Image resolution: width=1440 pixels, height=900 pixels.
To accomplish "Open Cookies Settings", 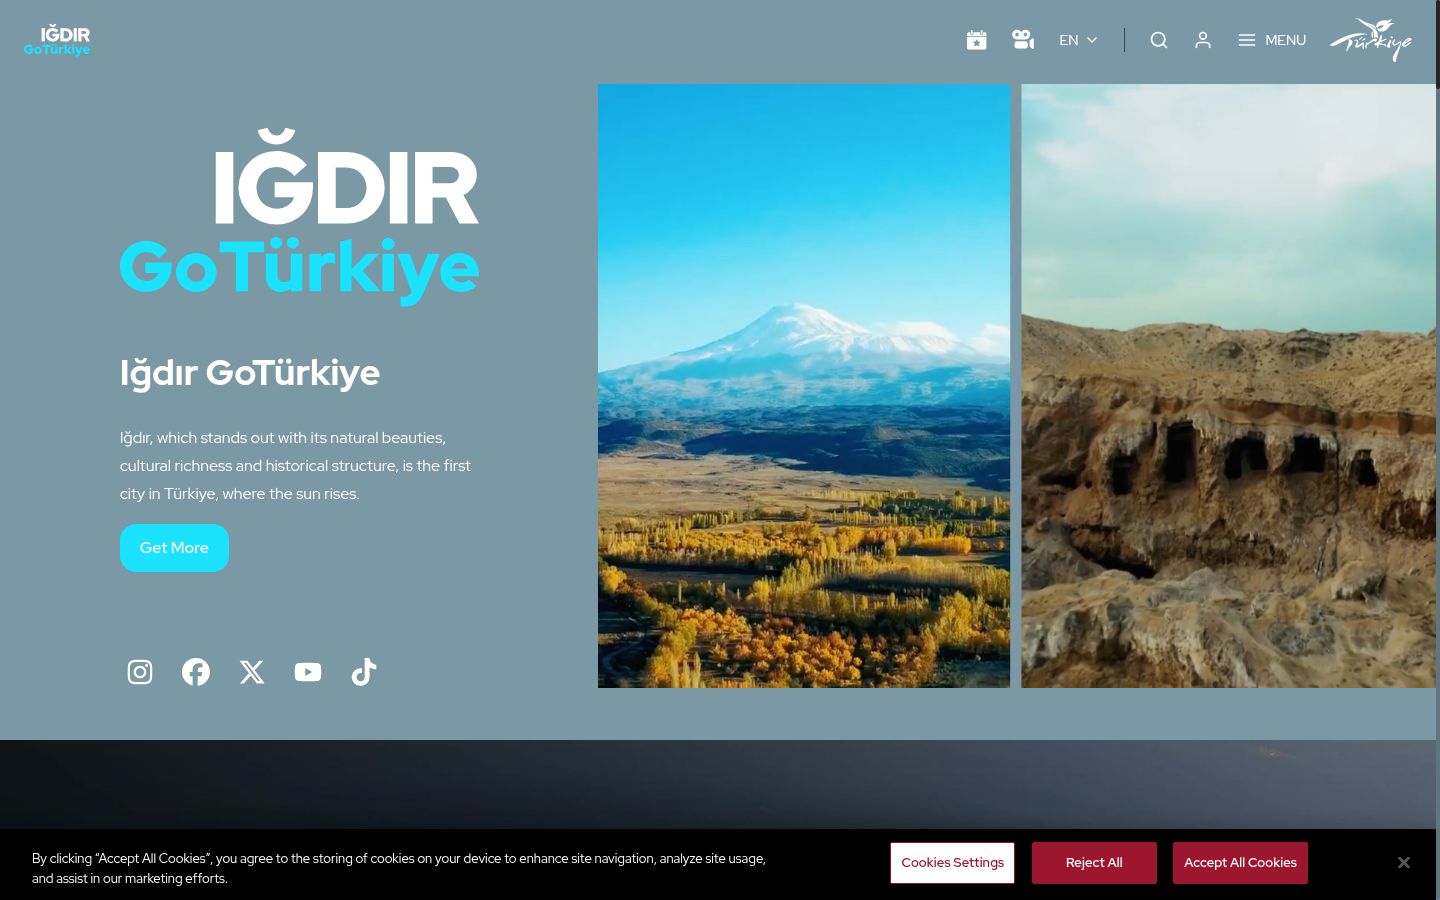I will (x=952, y=863).
